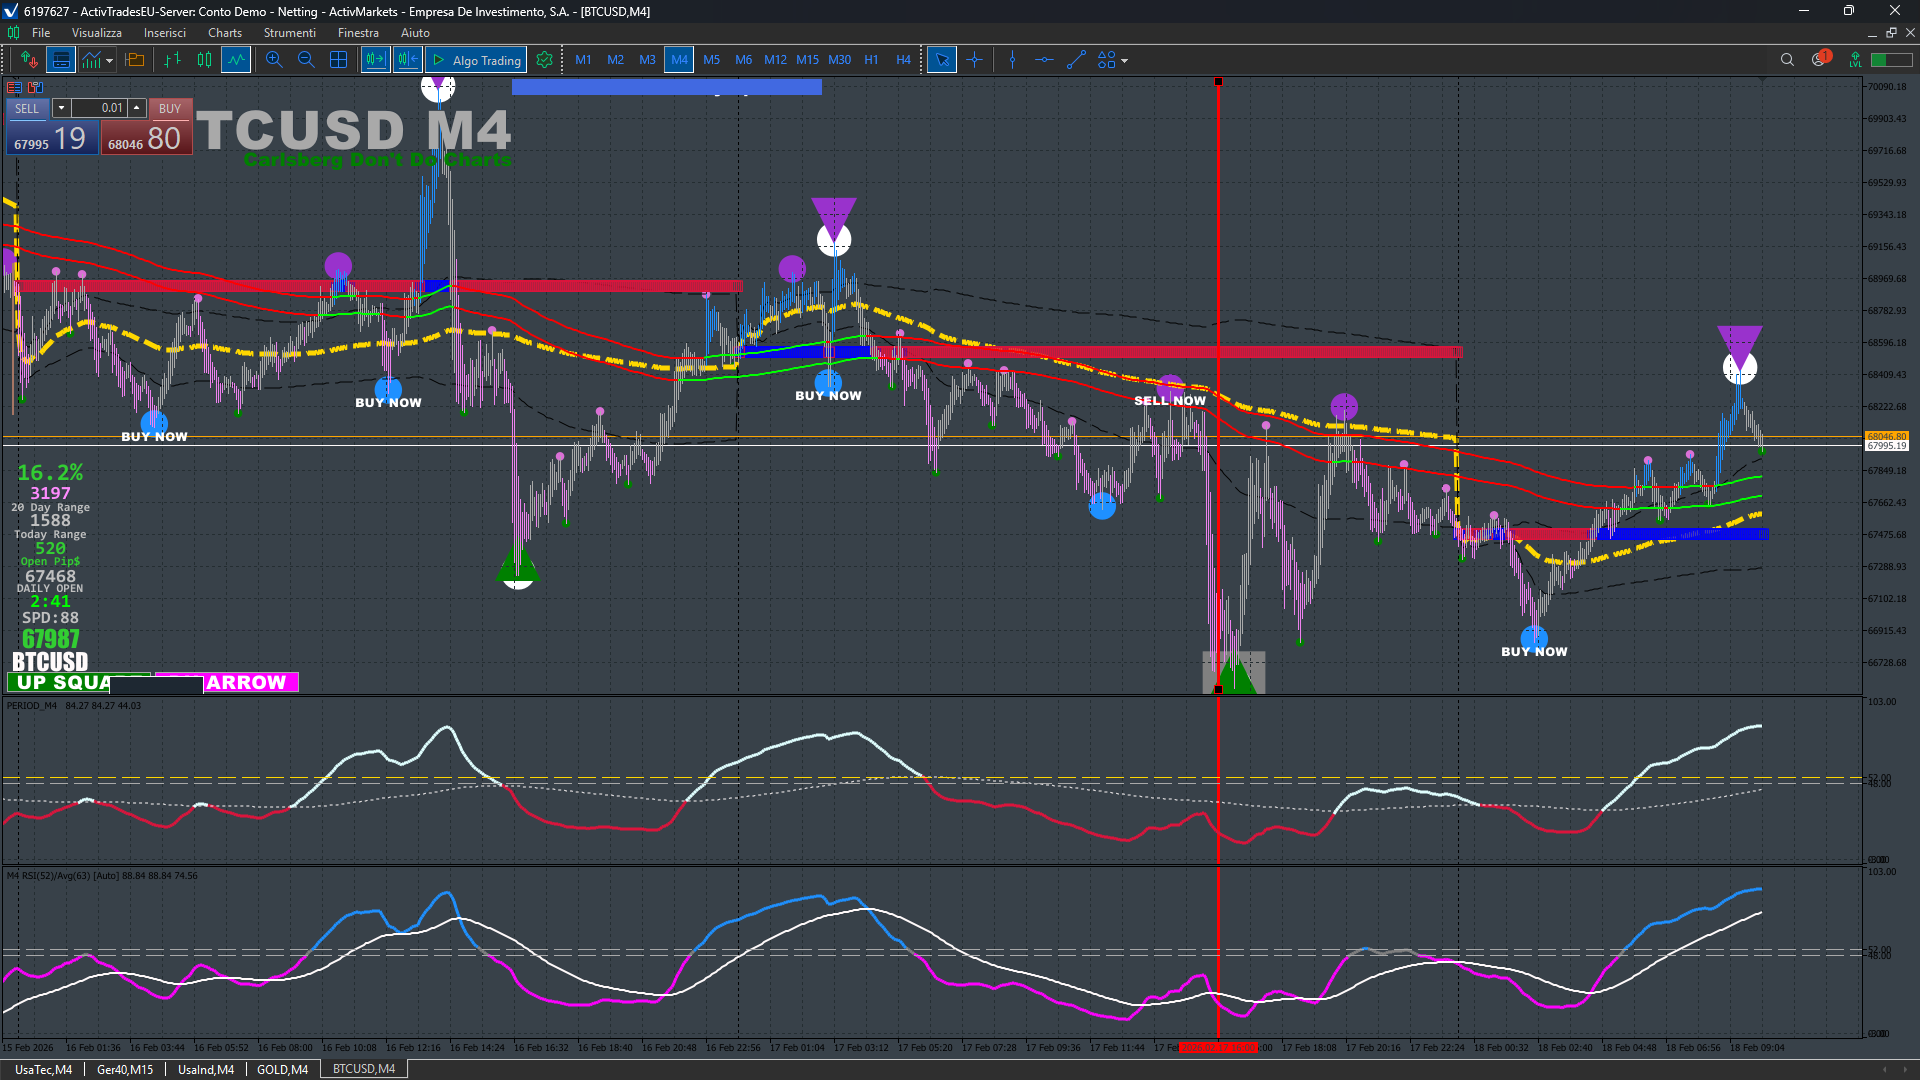Image resolution: width=1920 pixels, height=1080 pixels.
Task: Open the lot volume dropdown arrow
Action: (x=61, y=108)
